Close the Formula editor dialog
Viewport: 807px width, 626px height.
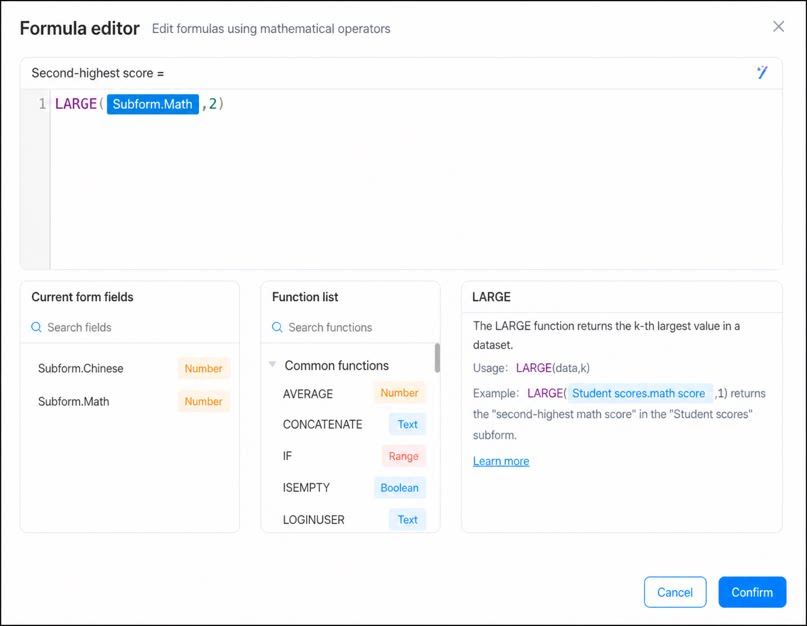tap(778, 27)
